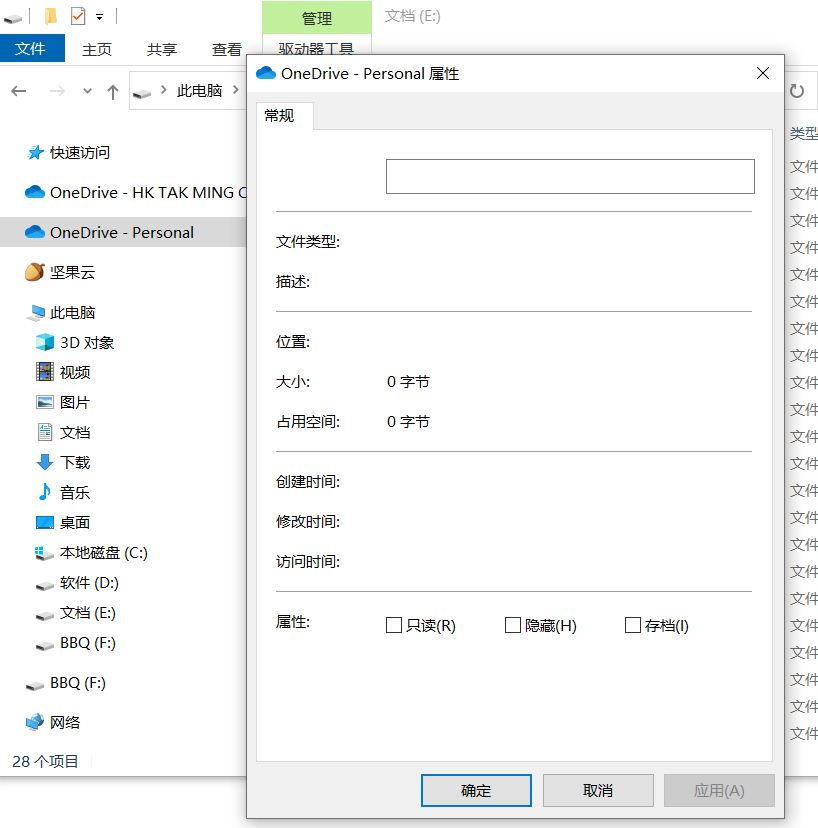
Task: Click the 文档 (E:) drive icon
Action: (x=45, y=615)
